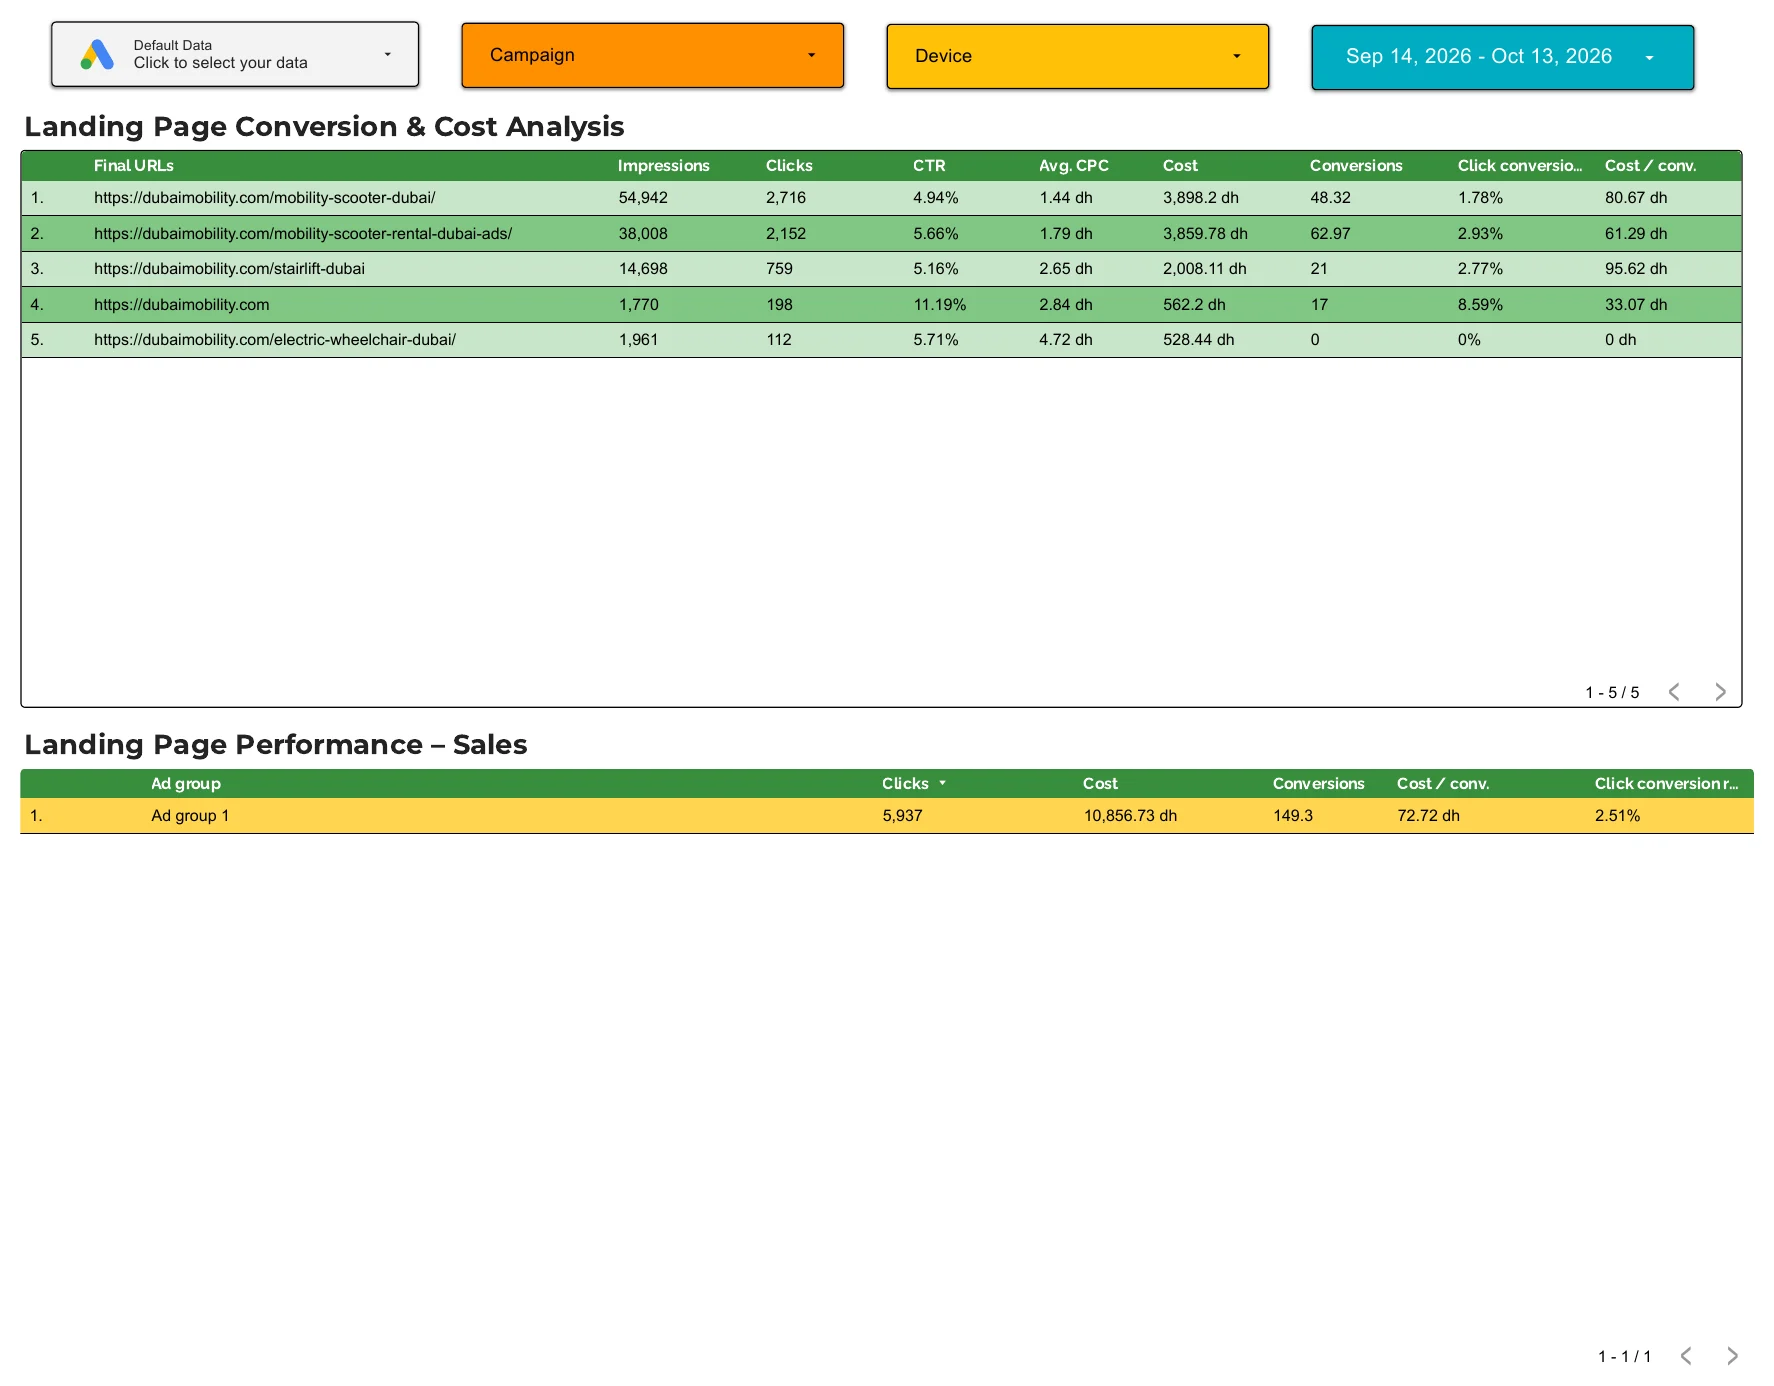Screen dimensions: 1774x1386
Task: Click the 62.97 conversions value
Action: pyautogui.click(x=1330, y=234)
